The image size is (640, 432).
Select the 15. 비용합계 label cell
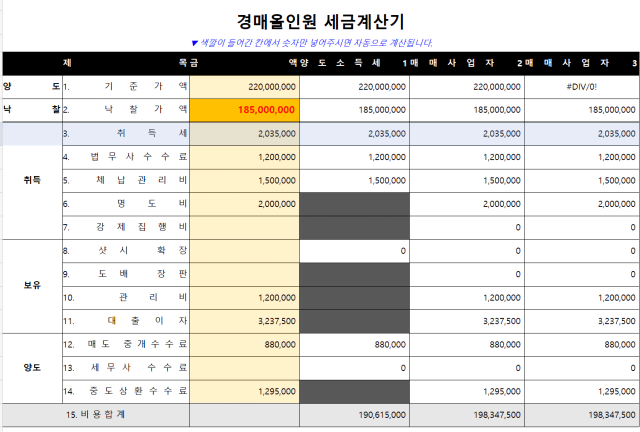click(x=96, y=415)
